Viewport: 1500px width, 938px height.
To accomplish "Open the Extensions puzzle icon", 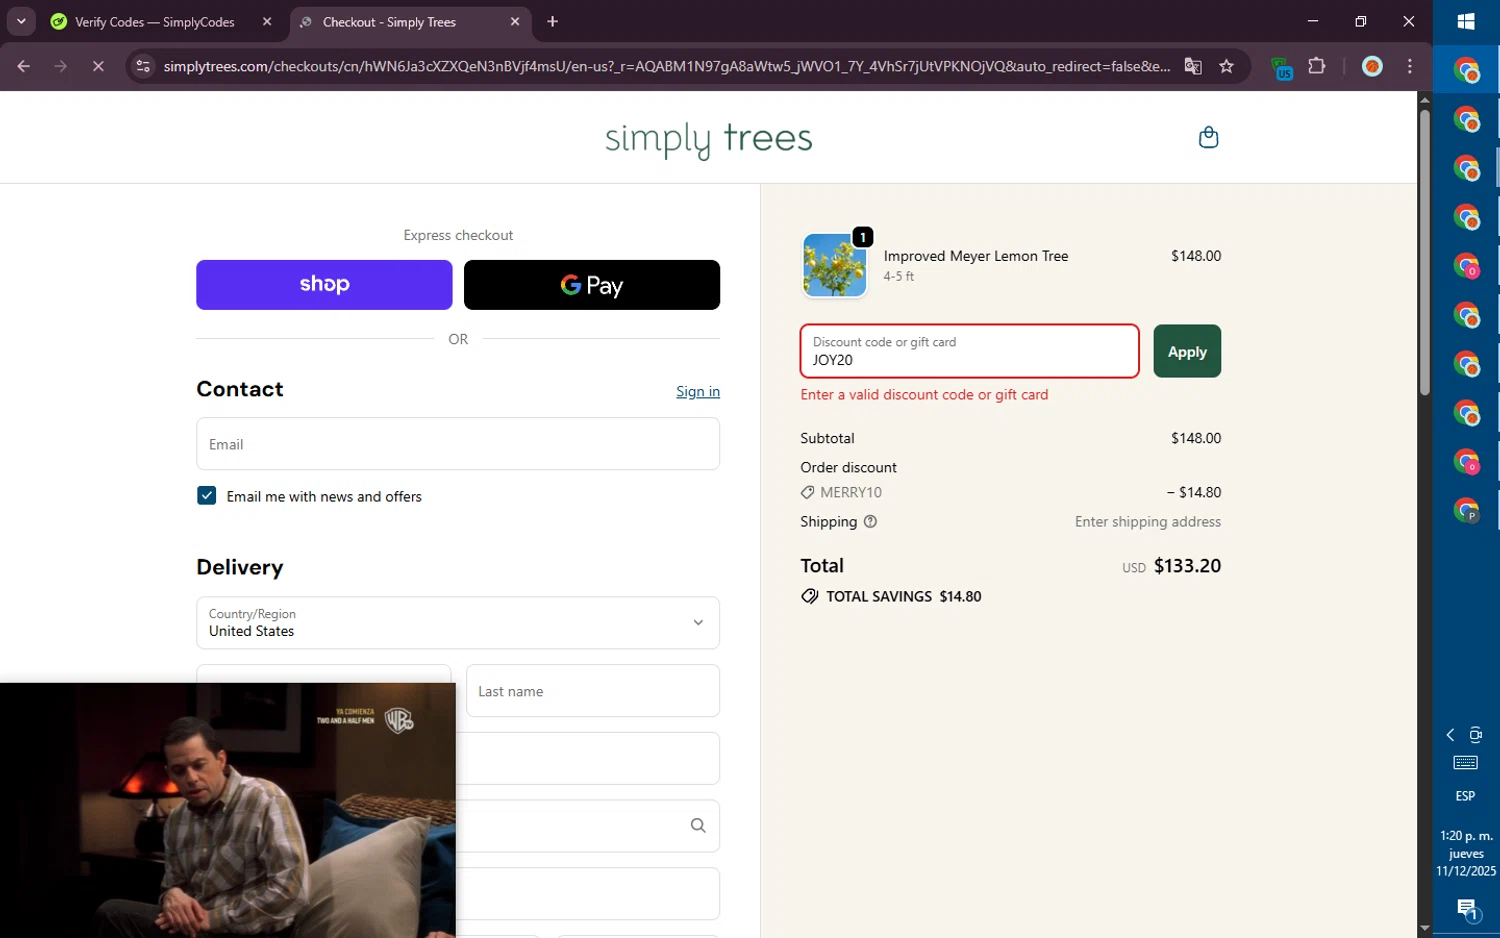I will (x=1317, y=66).
